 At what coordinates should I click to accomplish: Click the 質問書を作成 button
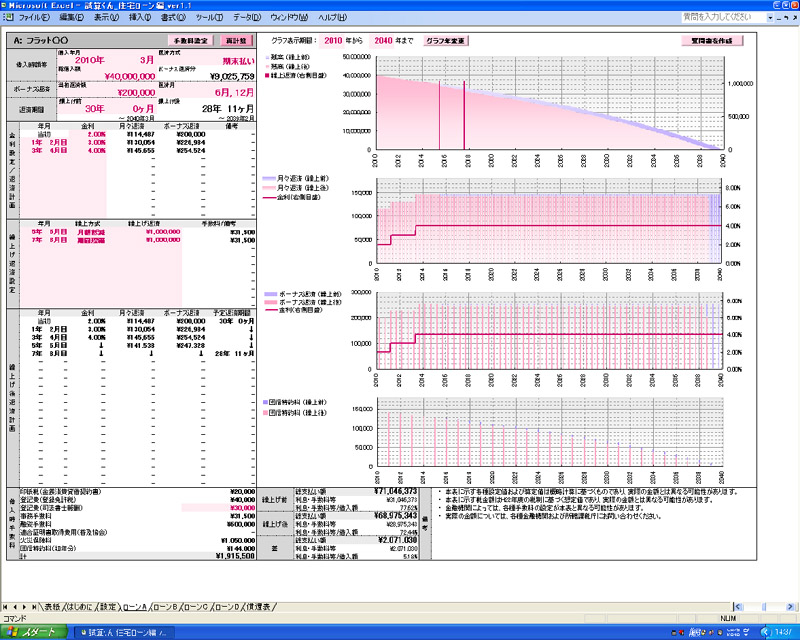click(x=712, y=41)
